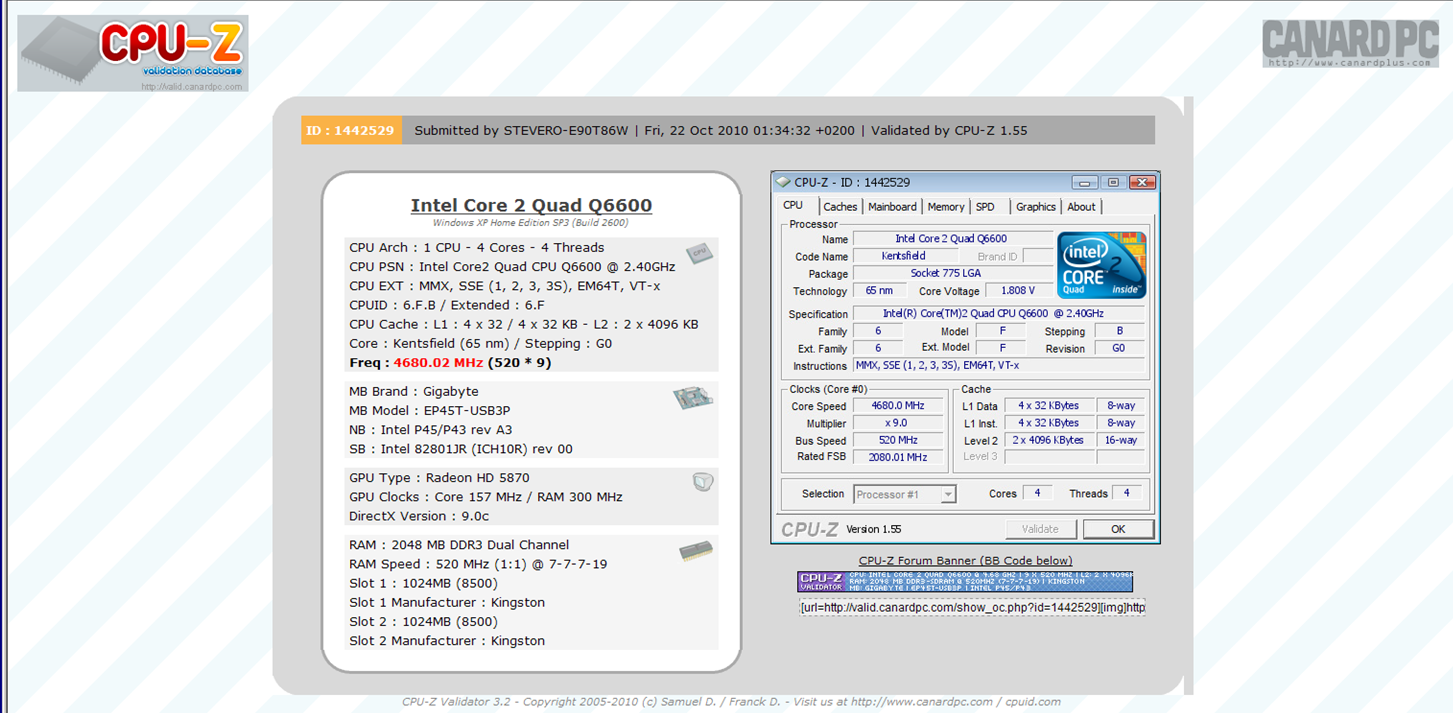Click the Stepping B field
Screen dimensions: 1453x713
coord(1119,331)
